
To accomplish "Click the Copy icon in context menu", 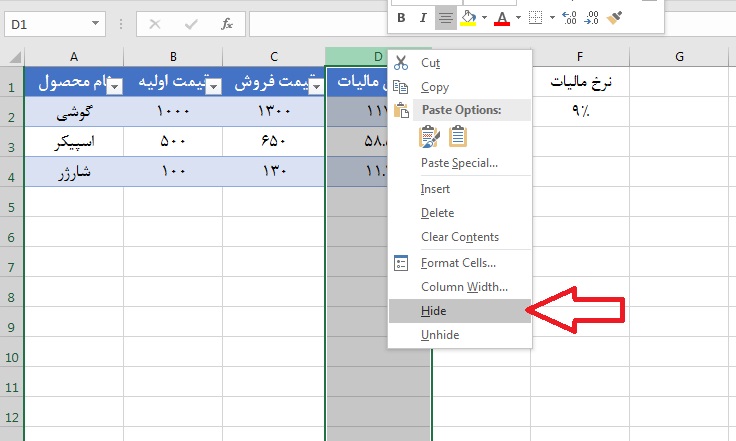I will [400, 87].
